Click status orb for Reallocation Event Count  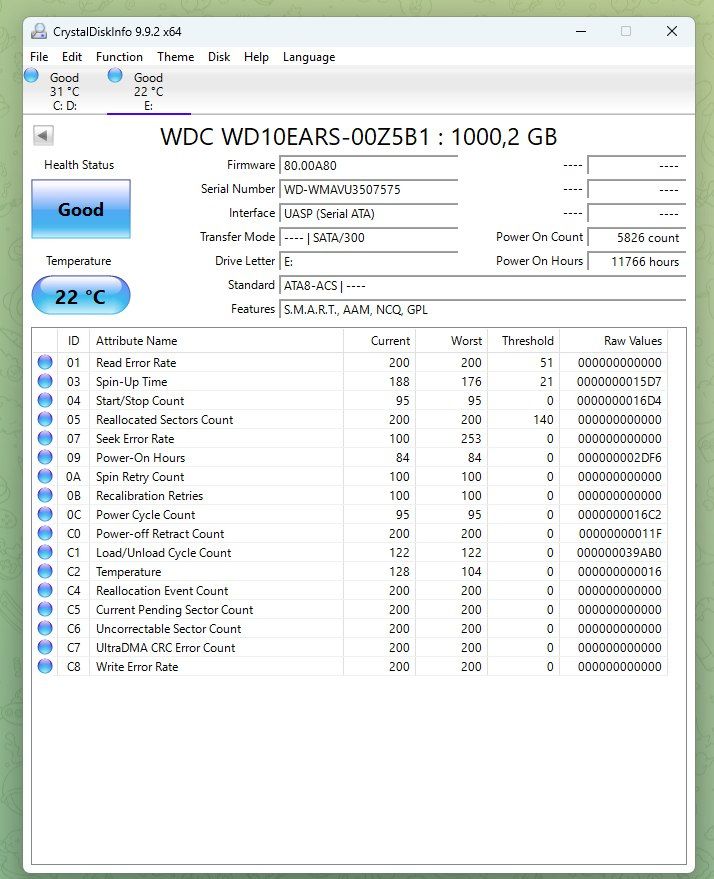pos(45,590)
